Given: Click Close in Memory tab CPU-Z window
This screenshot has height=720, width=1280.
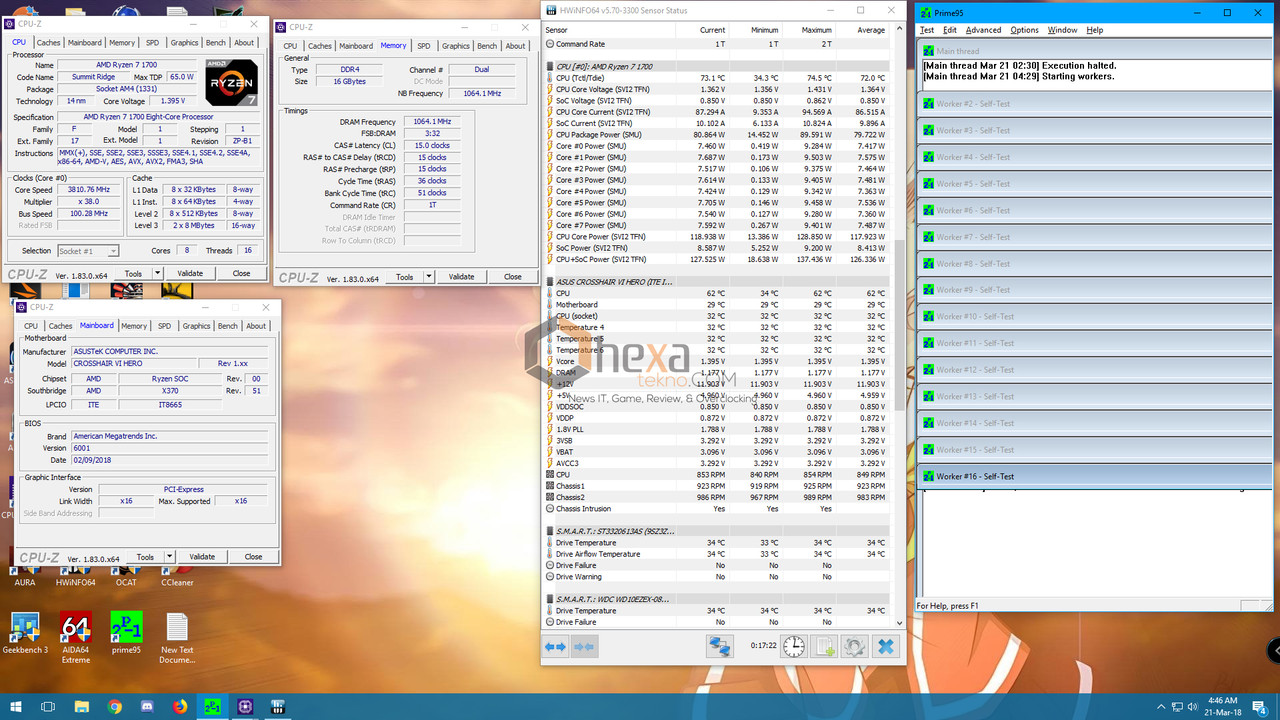Looking at the screenshot, I should click(513, 277).
